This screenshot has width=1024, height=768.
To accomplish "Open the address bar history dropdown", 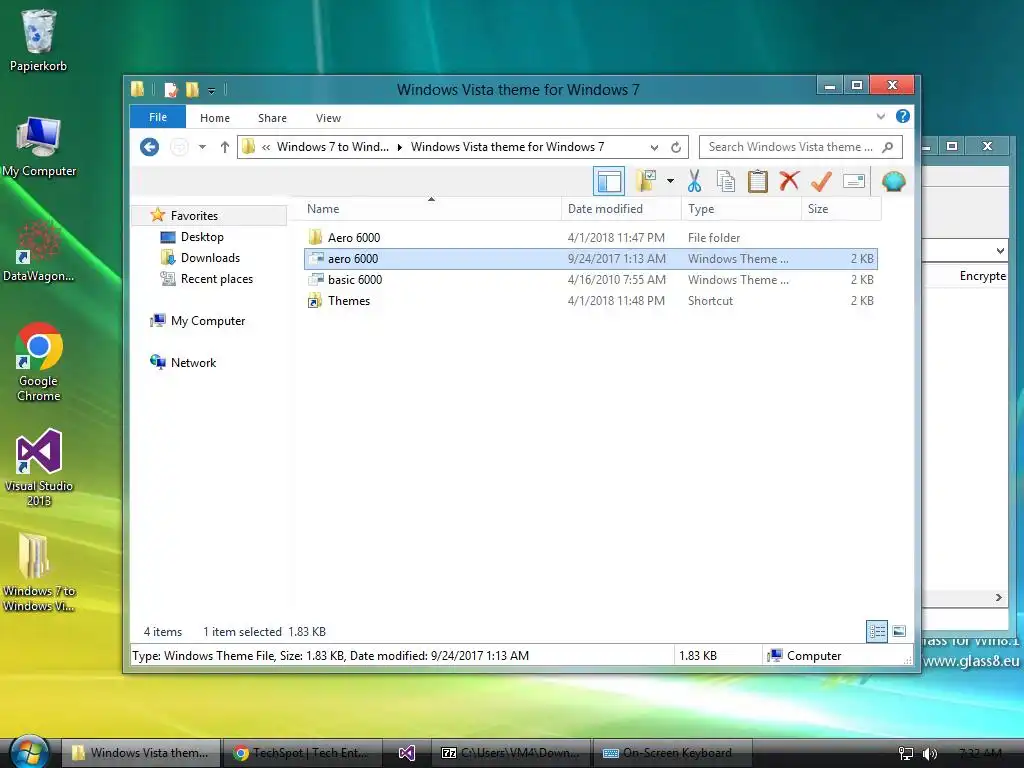I will pyautogui.click(x=654, y=147).
